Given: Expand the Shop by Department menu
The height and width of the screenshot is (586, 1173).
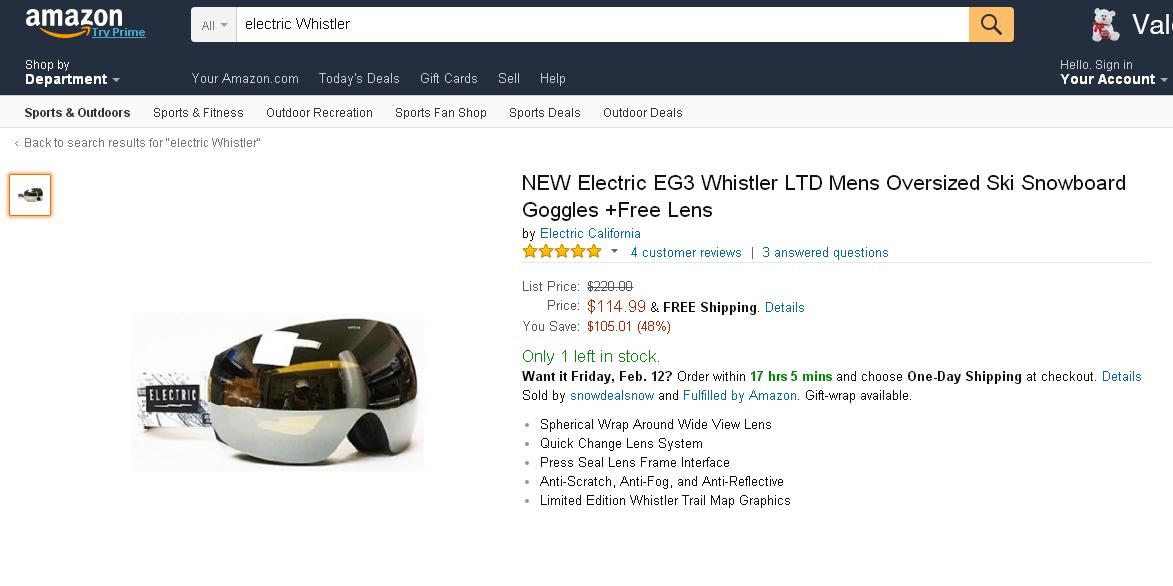Looking at the screenshot, I should pos(72,72).
